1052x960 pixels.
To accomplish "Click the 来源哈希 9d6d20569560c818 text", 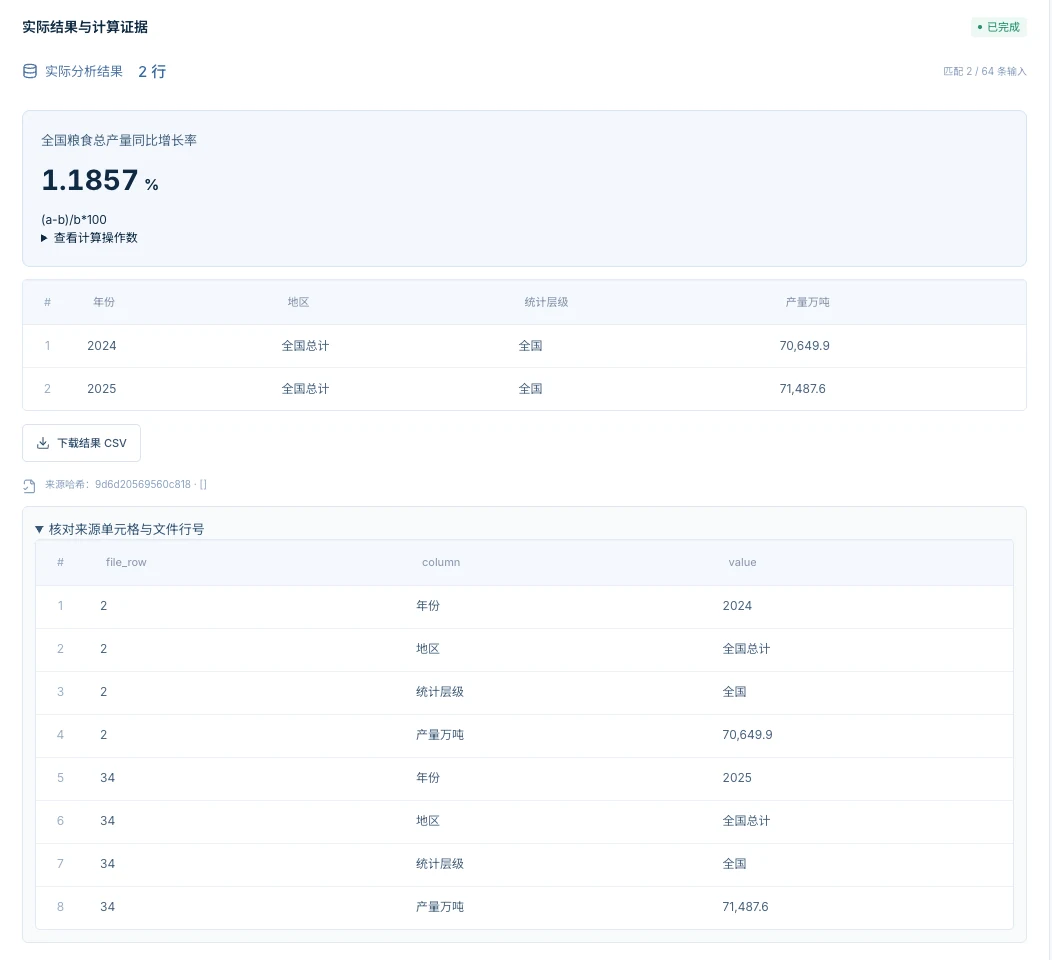I will (x=126, y=484).
